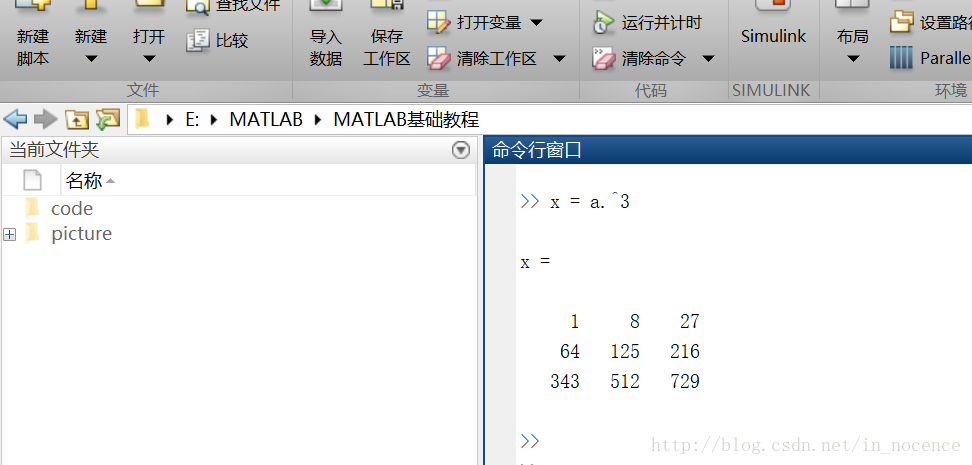This screenshot has width=972, height=465.
Task: Click the Current Folder (当前文件夹) panel title
Action: (x=54, y=149)
